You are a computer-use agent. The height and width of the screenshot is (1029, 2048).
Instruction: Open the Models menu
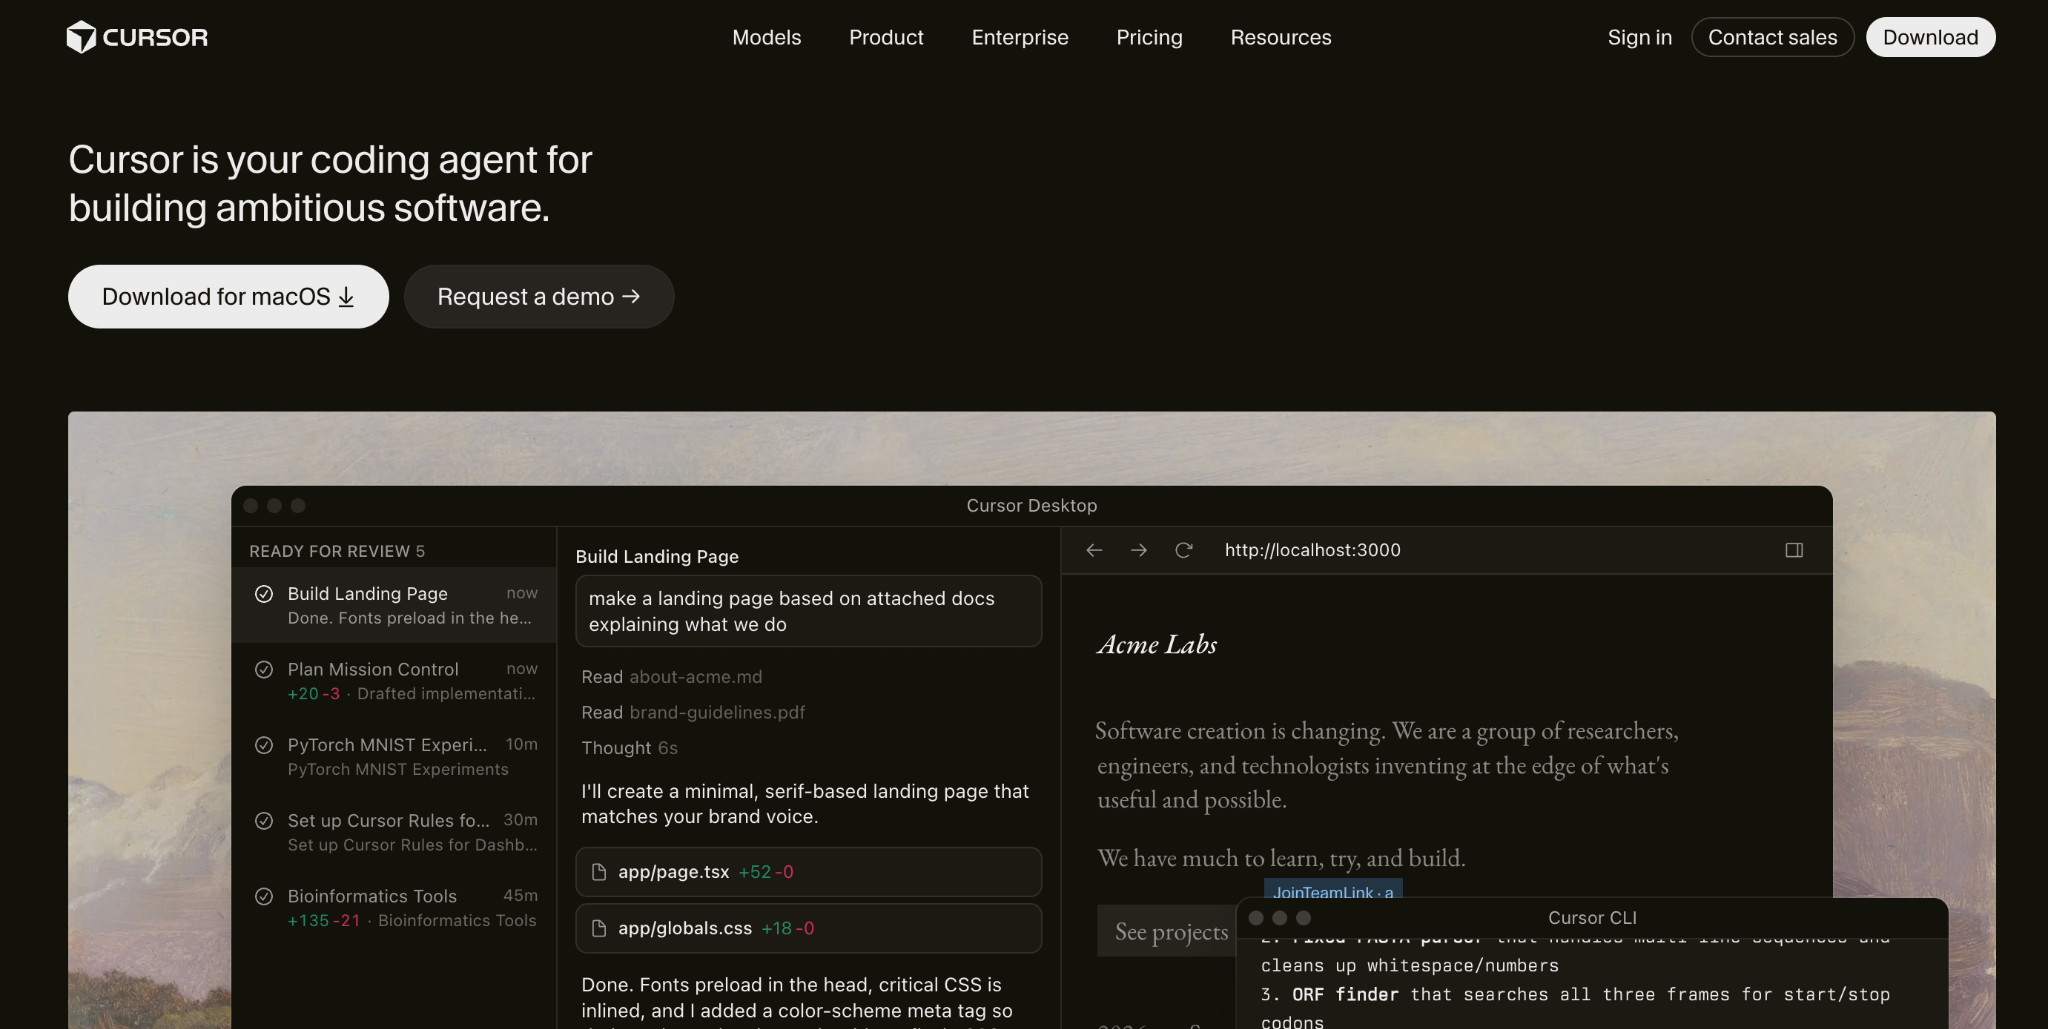767,37
